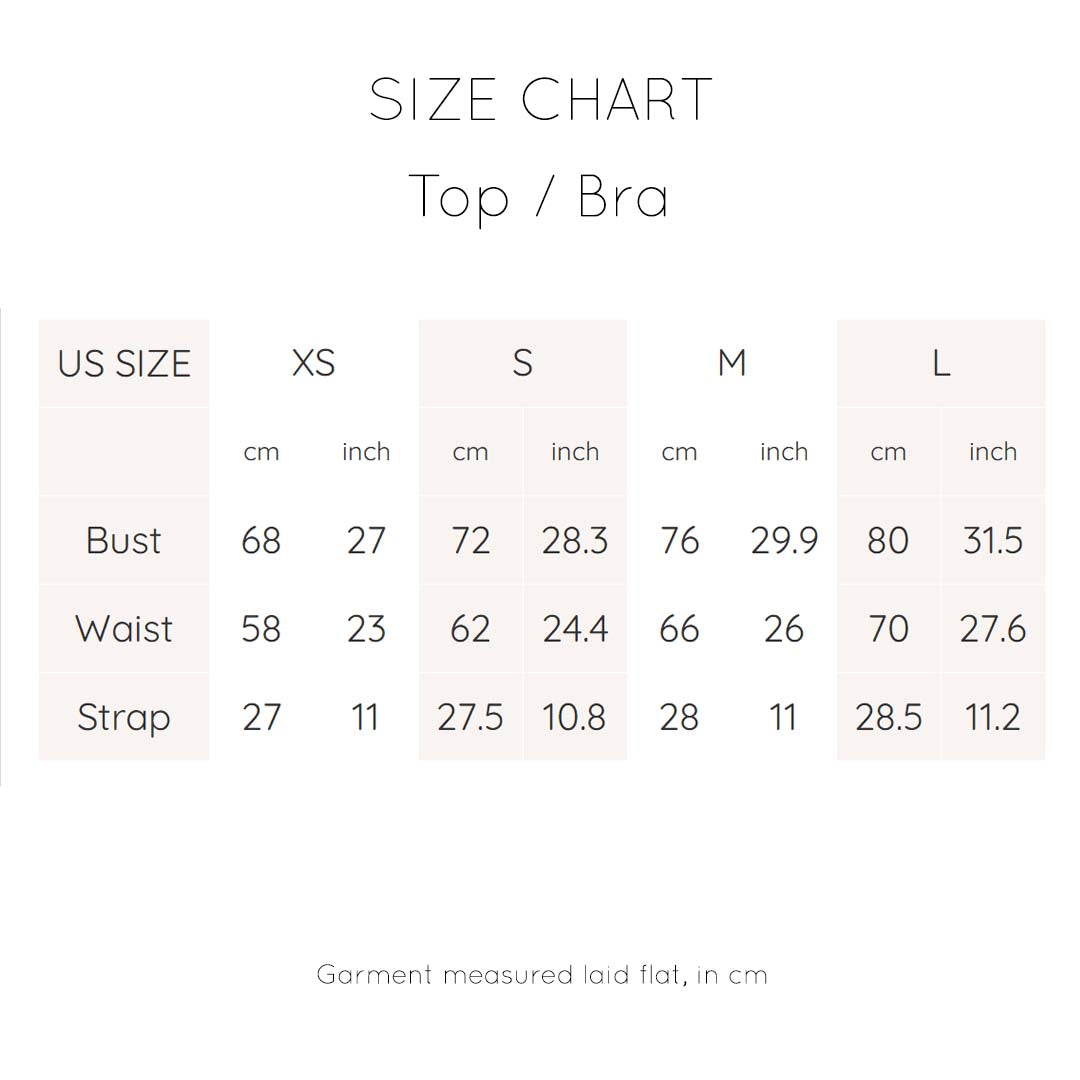Click the XS waist cm value 58
This screenshot has height=1080, width=1080.
[261, 629]
